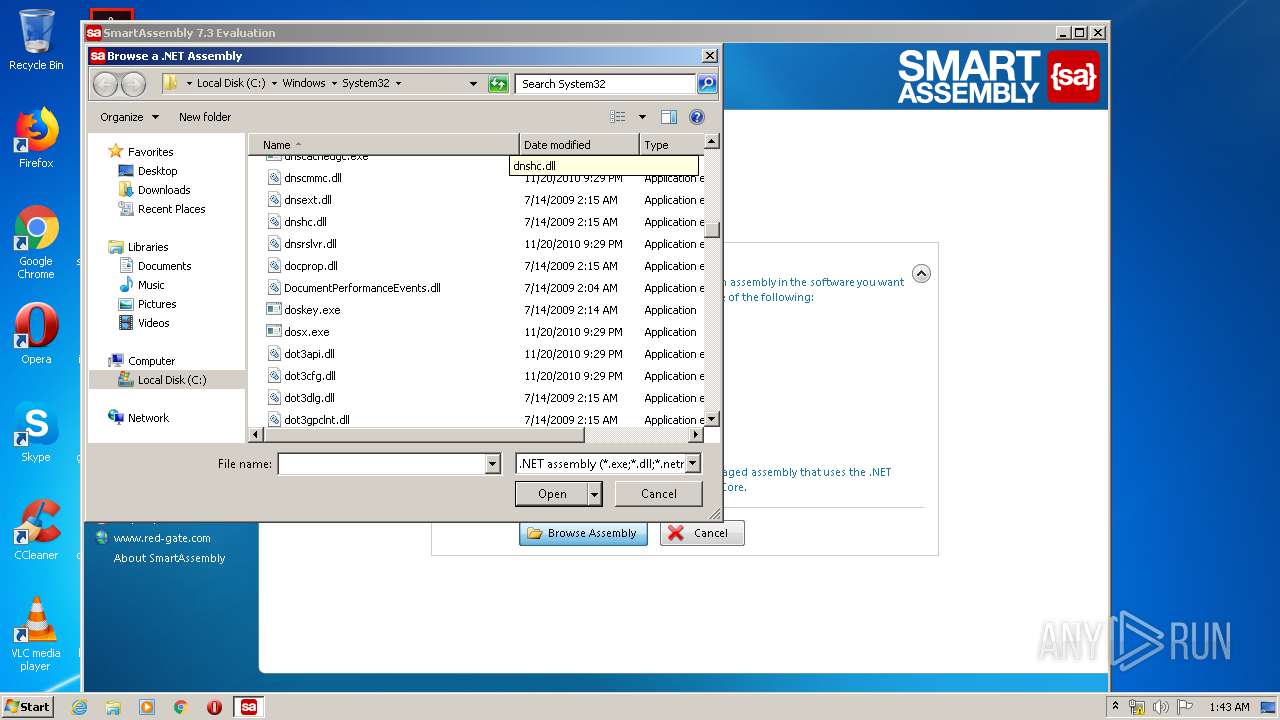
Task: Click Chrome icon in the taskbar
Action: point(181,707)
